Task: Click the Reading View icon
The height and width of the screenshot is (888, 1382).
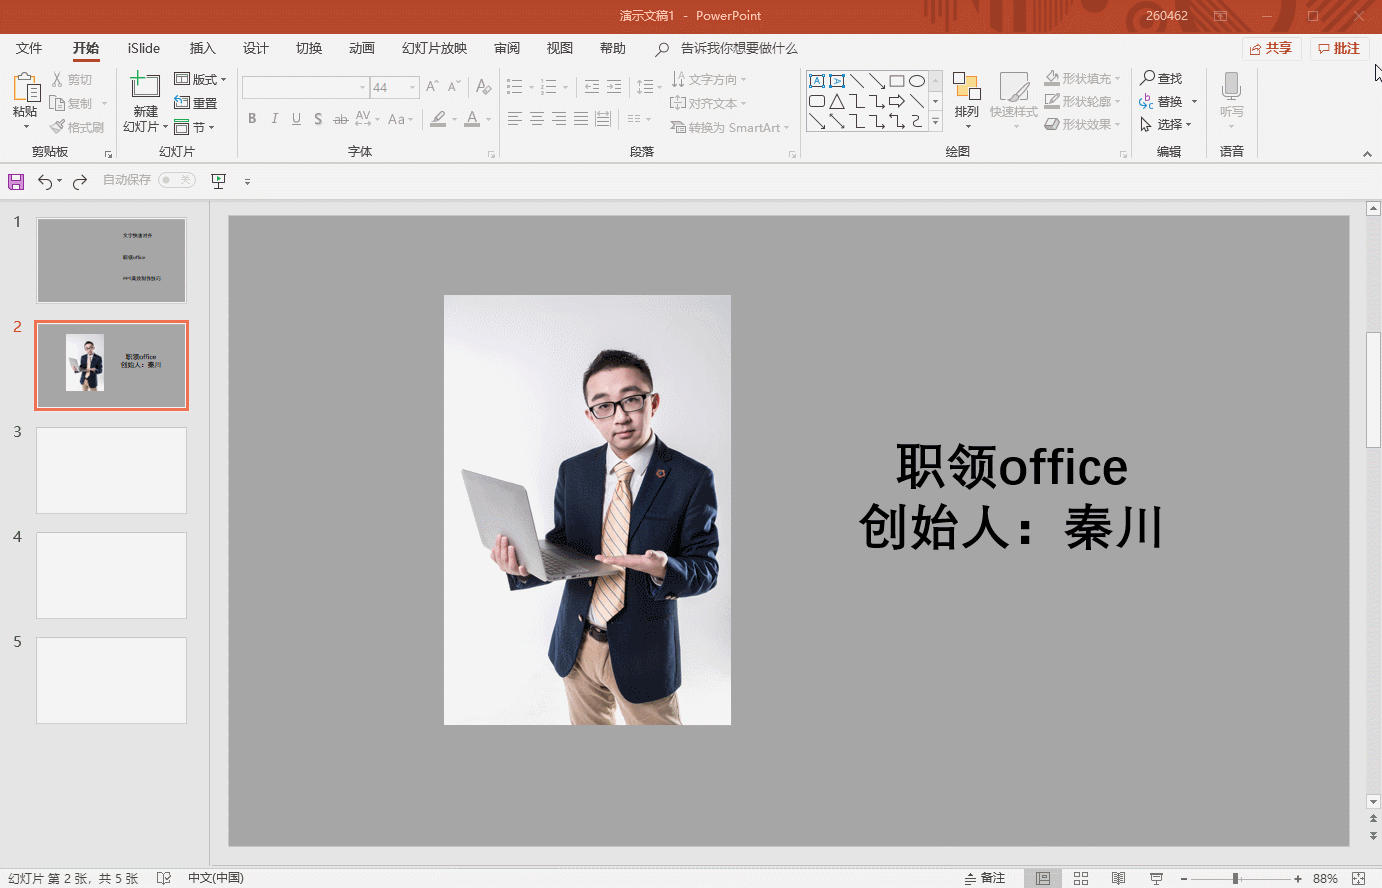Action: tap(1118, 877)
